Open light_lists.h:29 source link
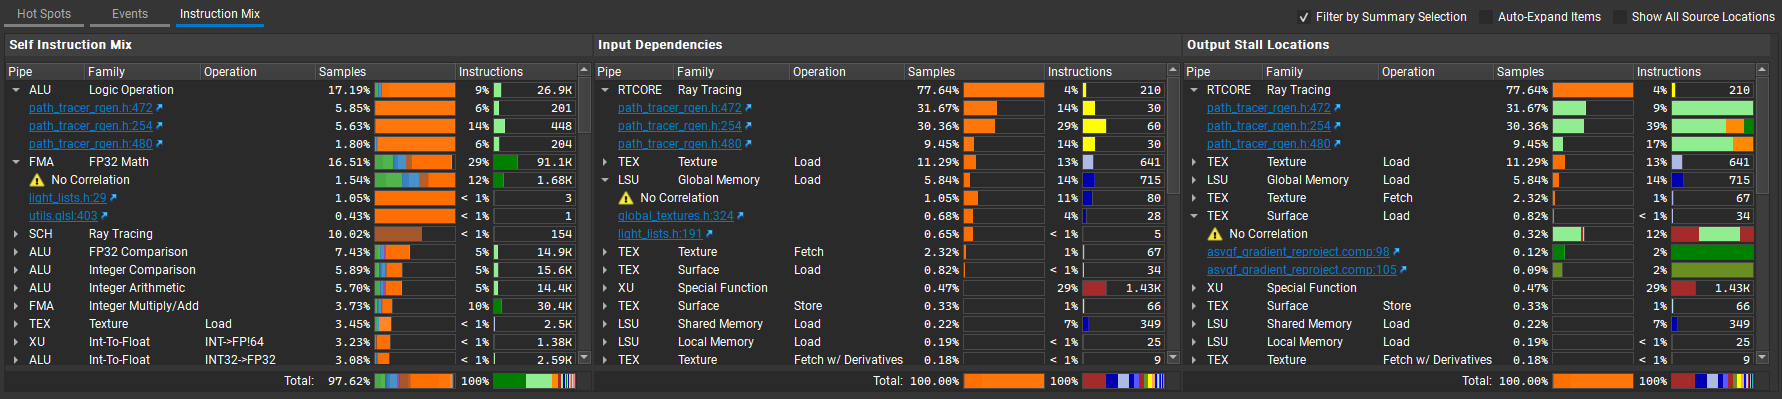 tap(68, 198)
